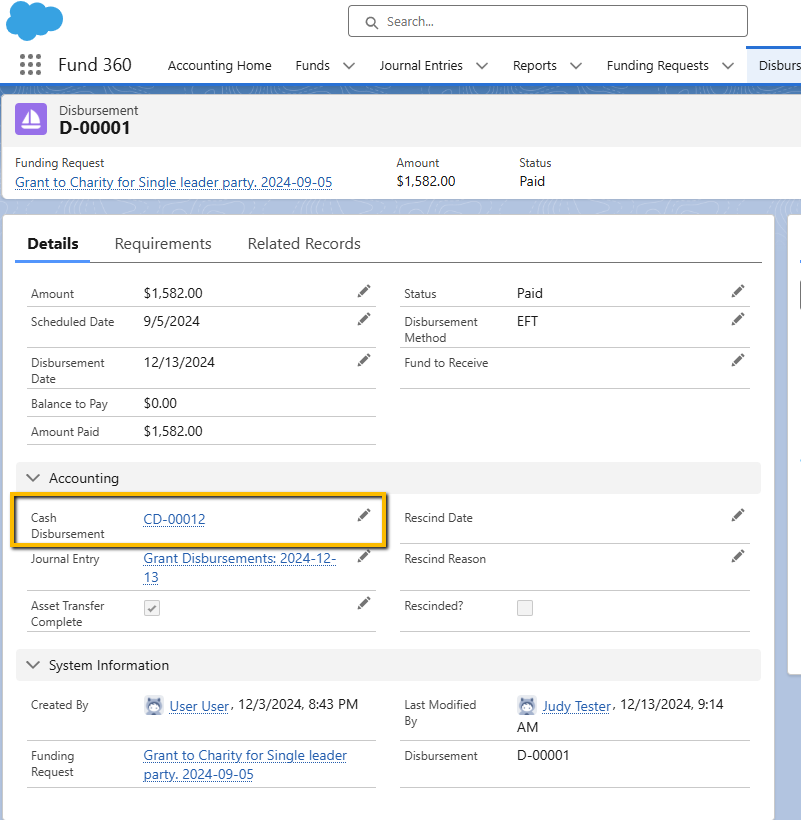Open the Funding Requests nav item

(x=658, y=65)
